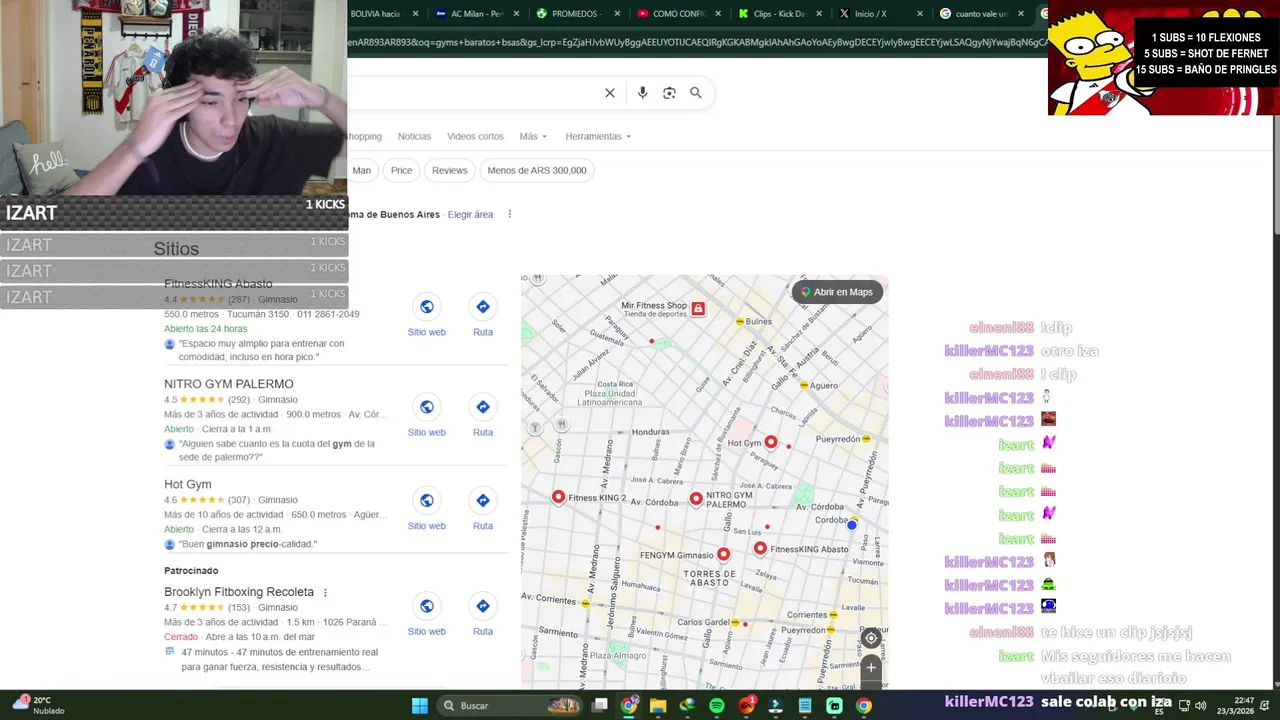
Task: Click Abrir en Maps button
Action: [837, 292]
